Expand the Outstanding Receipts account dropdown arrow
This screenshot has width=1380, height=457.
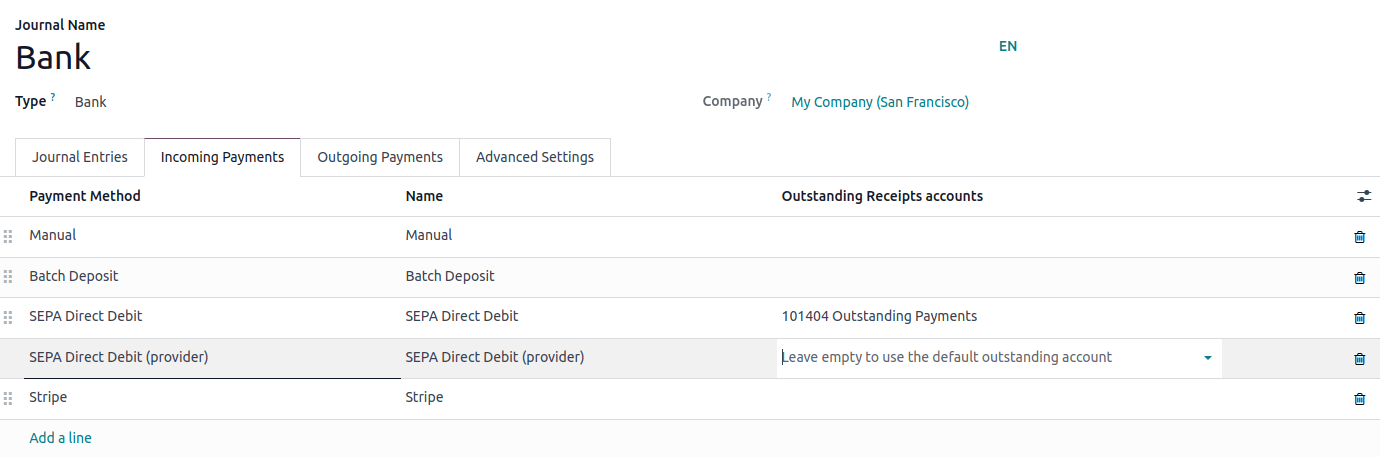[x=1208, y=358]
